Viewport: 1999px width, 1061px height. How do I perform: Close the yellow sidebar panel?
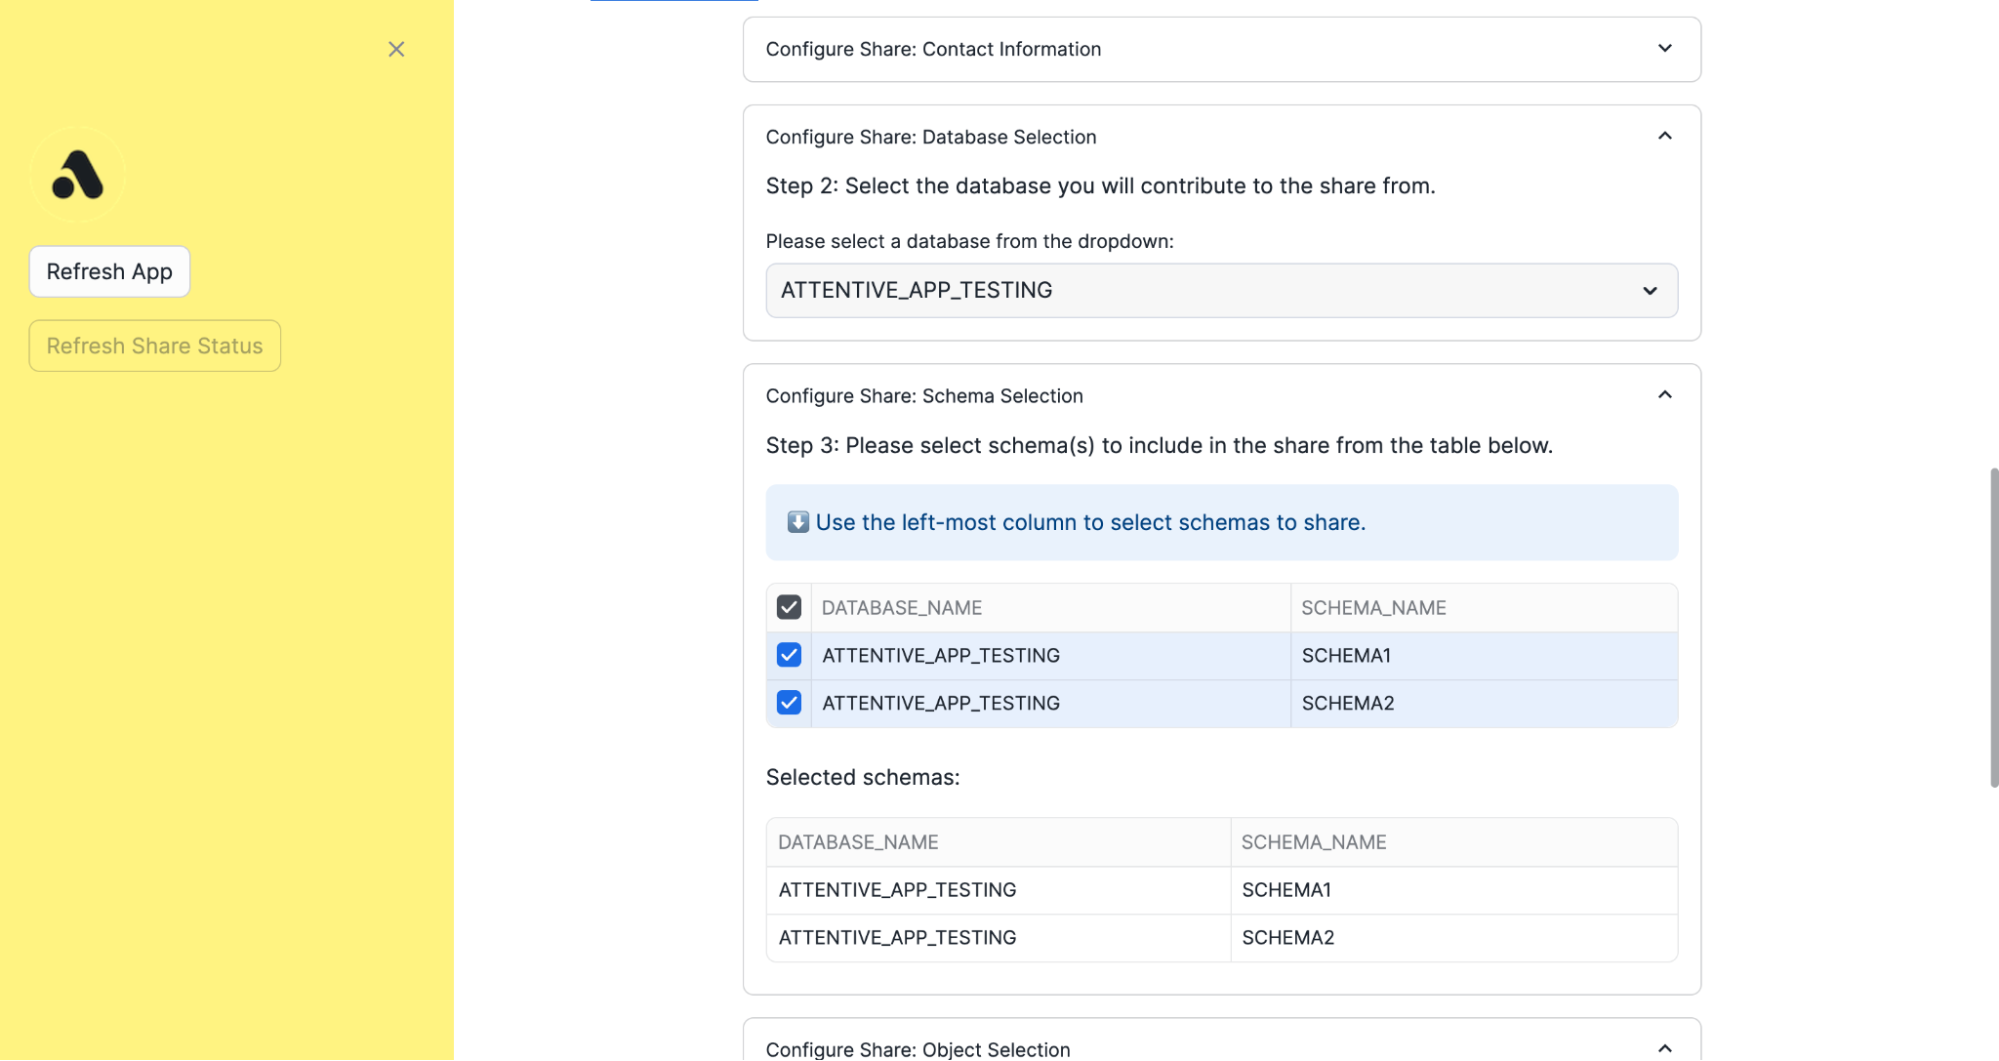[396, 49]
